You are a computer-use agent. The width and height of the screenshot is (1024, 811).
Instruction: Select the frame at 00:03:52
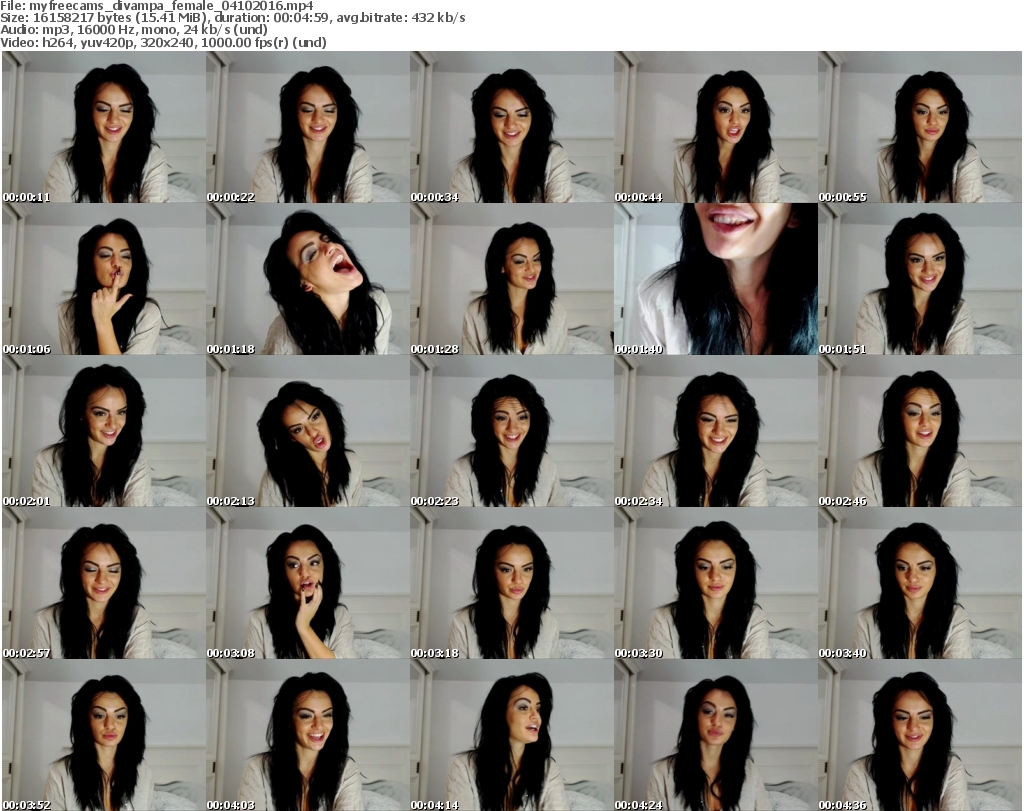pyautogui.click(x=103, y=735)
